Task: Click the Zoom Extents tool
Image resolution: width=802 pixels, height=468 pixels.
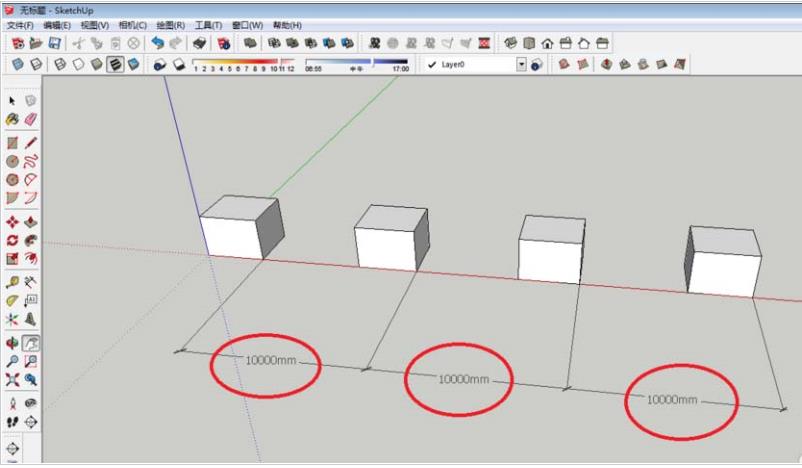Action: [x=12, y=380]
